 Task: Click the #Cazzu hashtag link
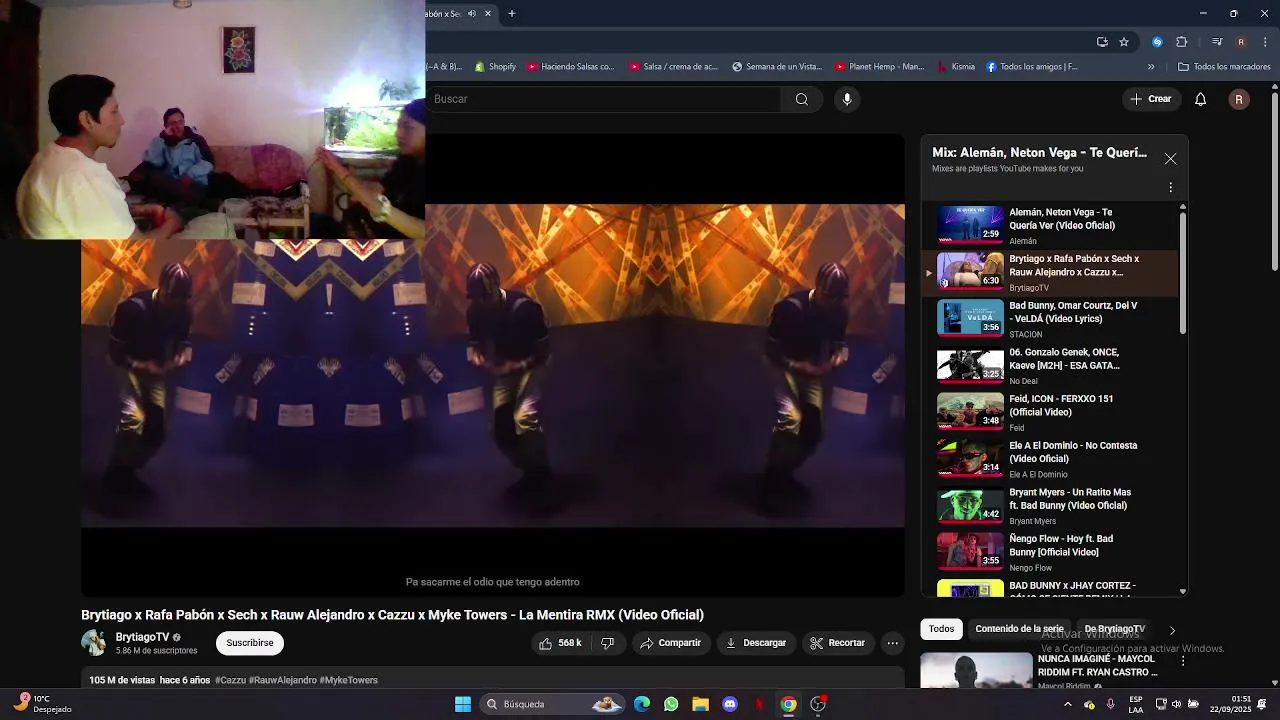tap(230, 680)
